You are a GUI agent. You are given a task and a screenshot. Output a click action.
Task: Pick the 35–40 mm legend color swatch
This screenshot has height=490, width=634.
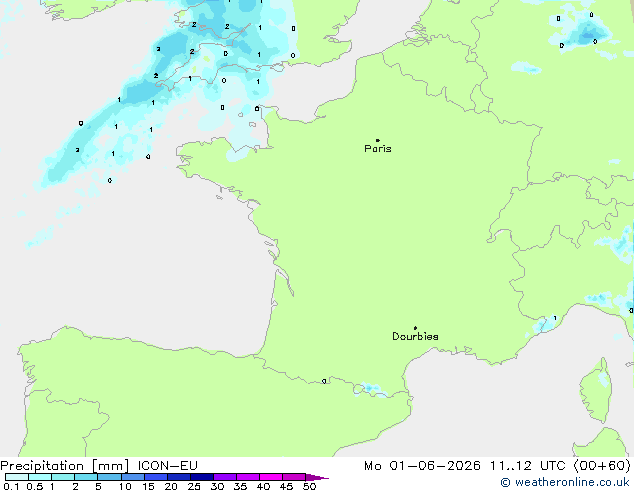pyautogui.click(x=248, y=477)
